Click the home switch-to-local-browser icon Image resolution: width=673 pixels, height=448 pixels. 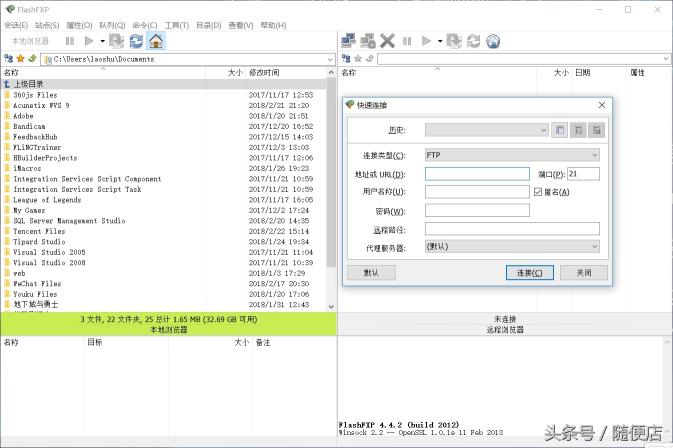(156, 41)
